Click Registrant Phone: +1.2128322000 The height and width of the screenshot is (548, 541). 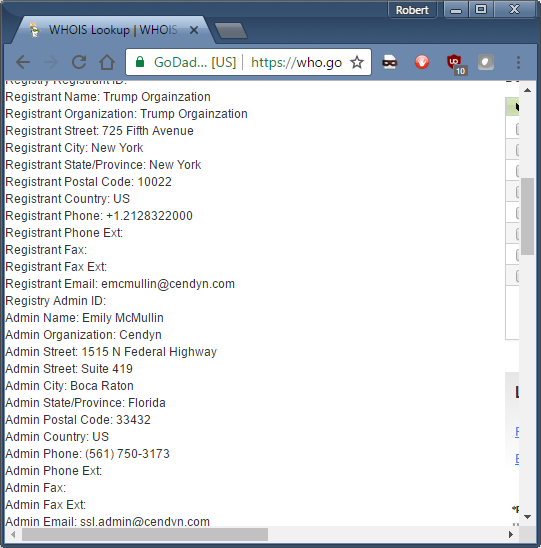coord(99,216)
